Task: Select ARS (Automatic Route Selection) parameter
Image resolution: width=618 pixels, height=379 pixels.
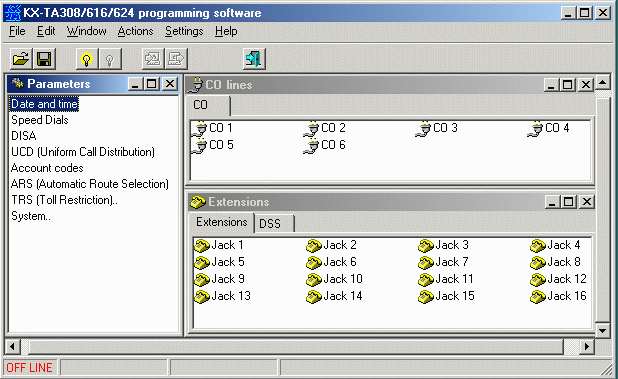Action: click(89, 184)
